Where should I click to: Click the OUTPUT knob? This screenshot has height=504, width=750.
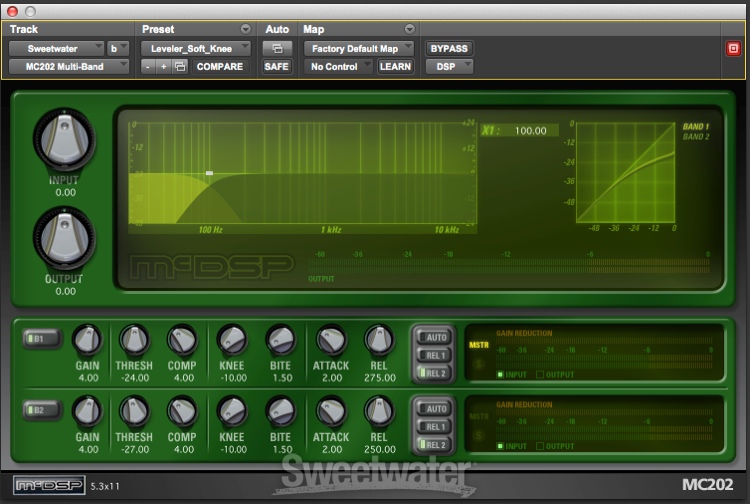tap(65, 238)
